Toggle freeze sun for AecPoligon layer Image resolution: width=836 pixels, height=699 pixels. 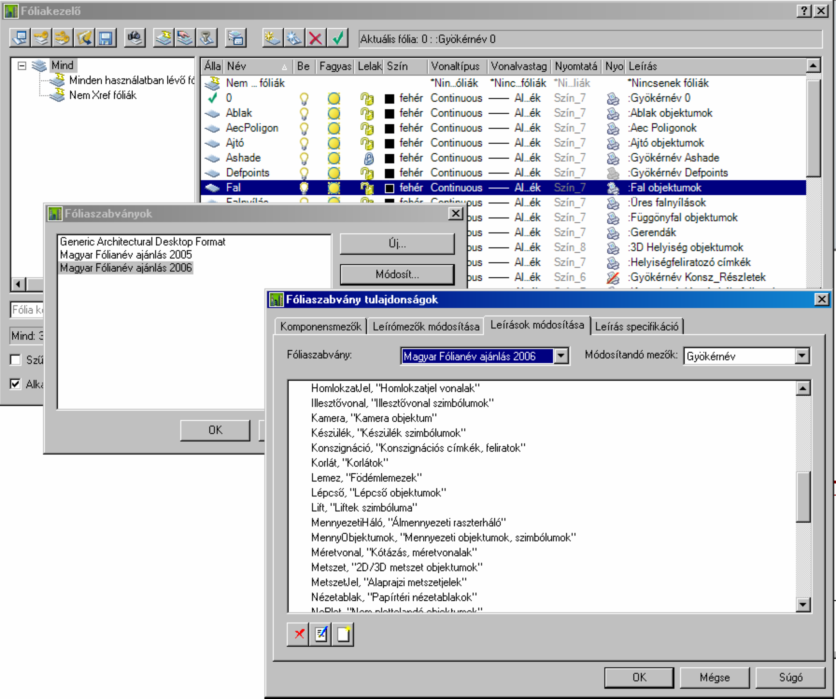334,128
